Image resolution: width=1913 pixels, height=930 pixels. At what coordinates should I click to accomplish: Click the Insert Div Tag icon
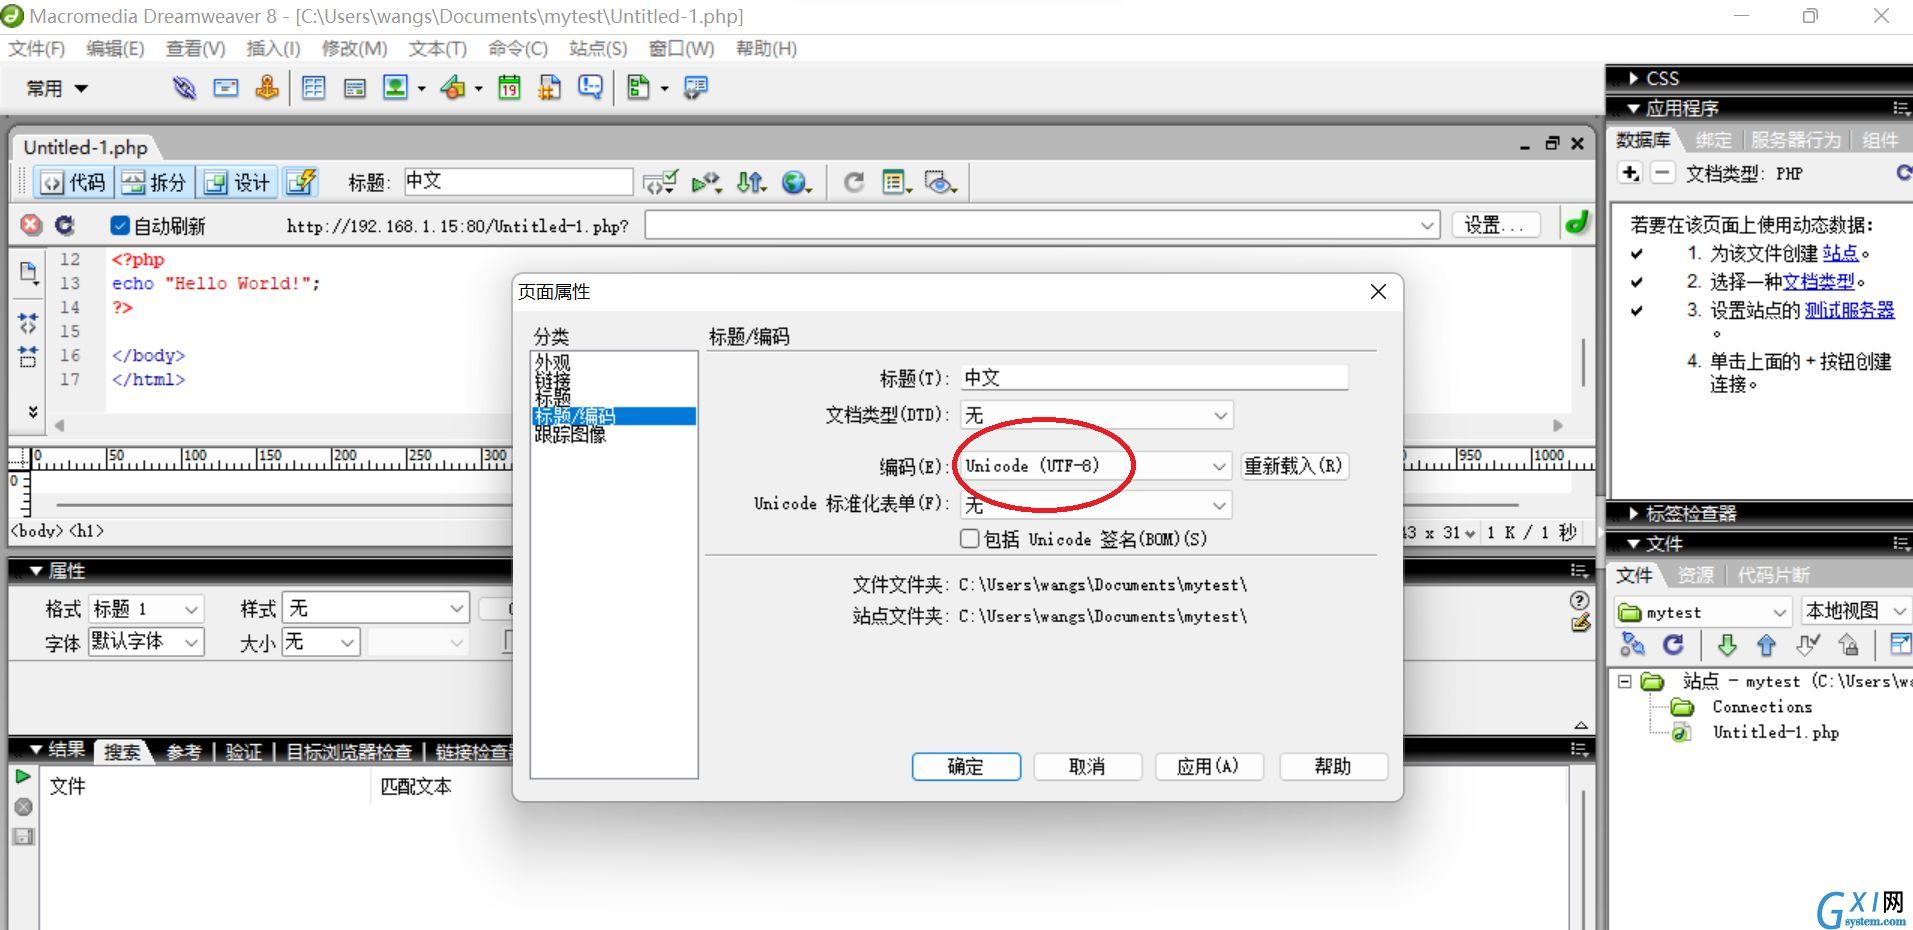[355, 88]
